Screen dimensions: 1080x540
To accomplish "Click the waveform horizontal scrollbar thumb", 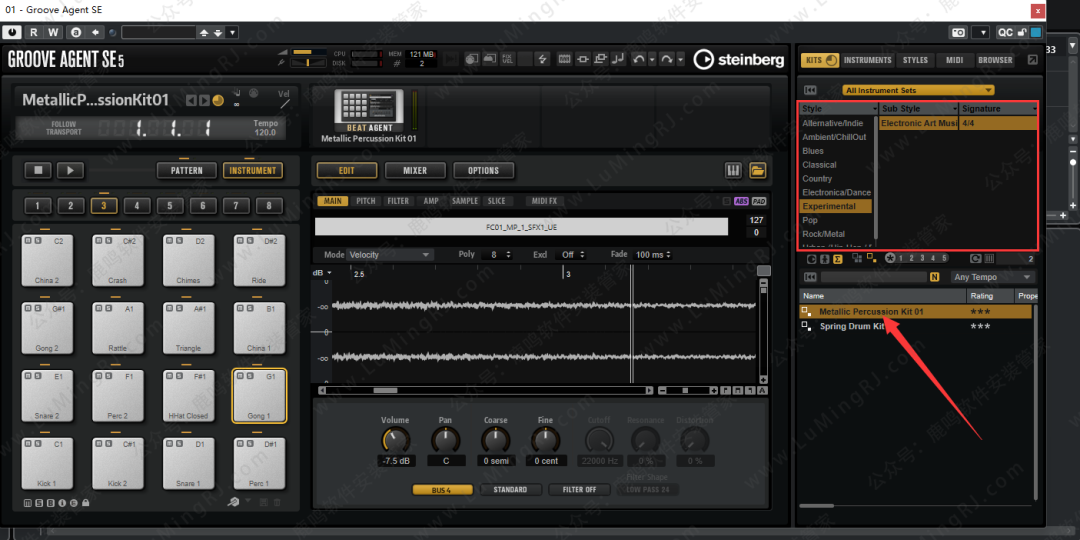I will [x=385, y=391].
